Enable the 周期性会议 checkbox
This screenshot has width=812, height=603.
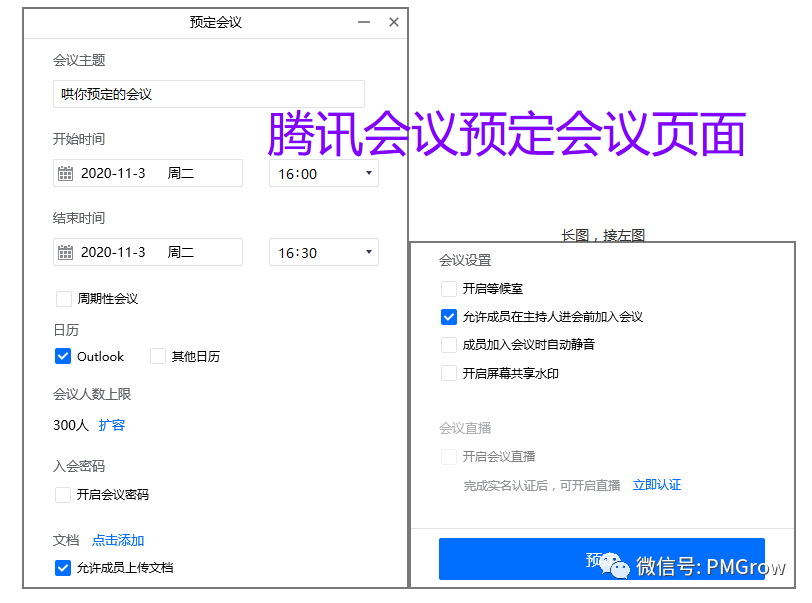(64, 299)
